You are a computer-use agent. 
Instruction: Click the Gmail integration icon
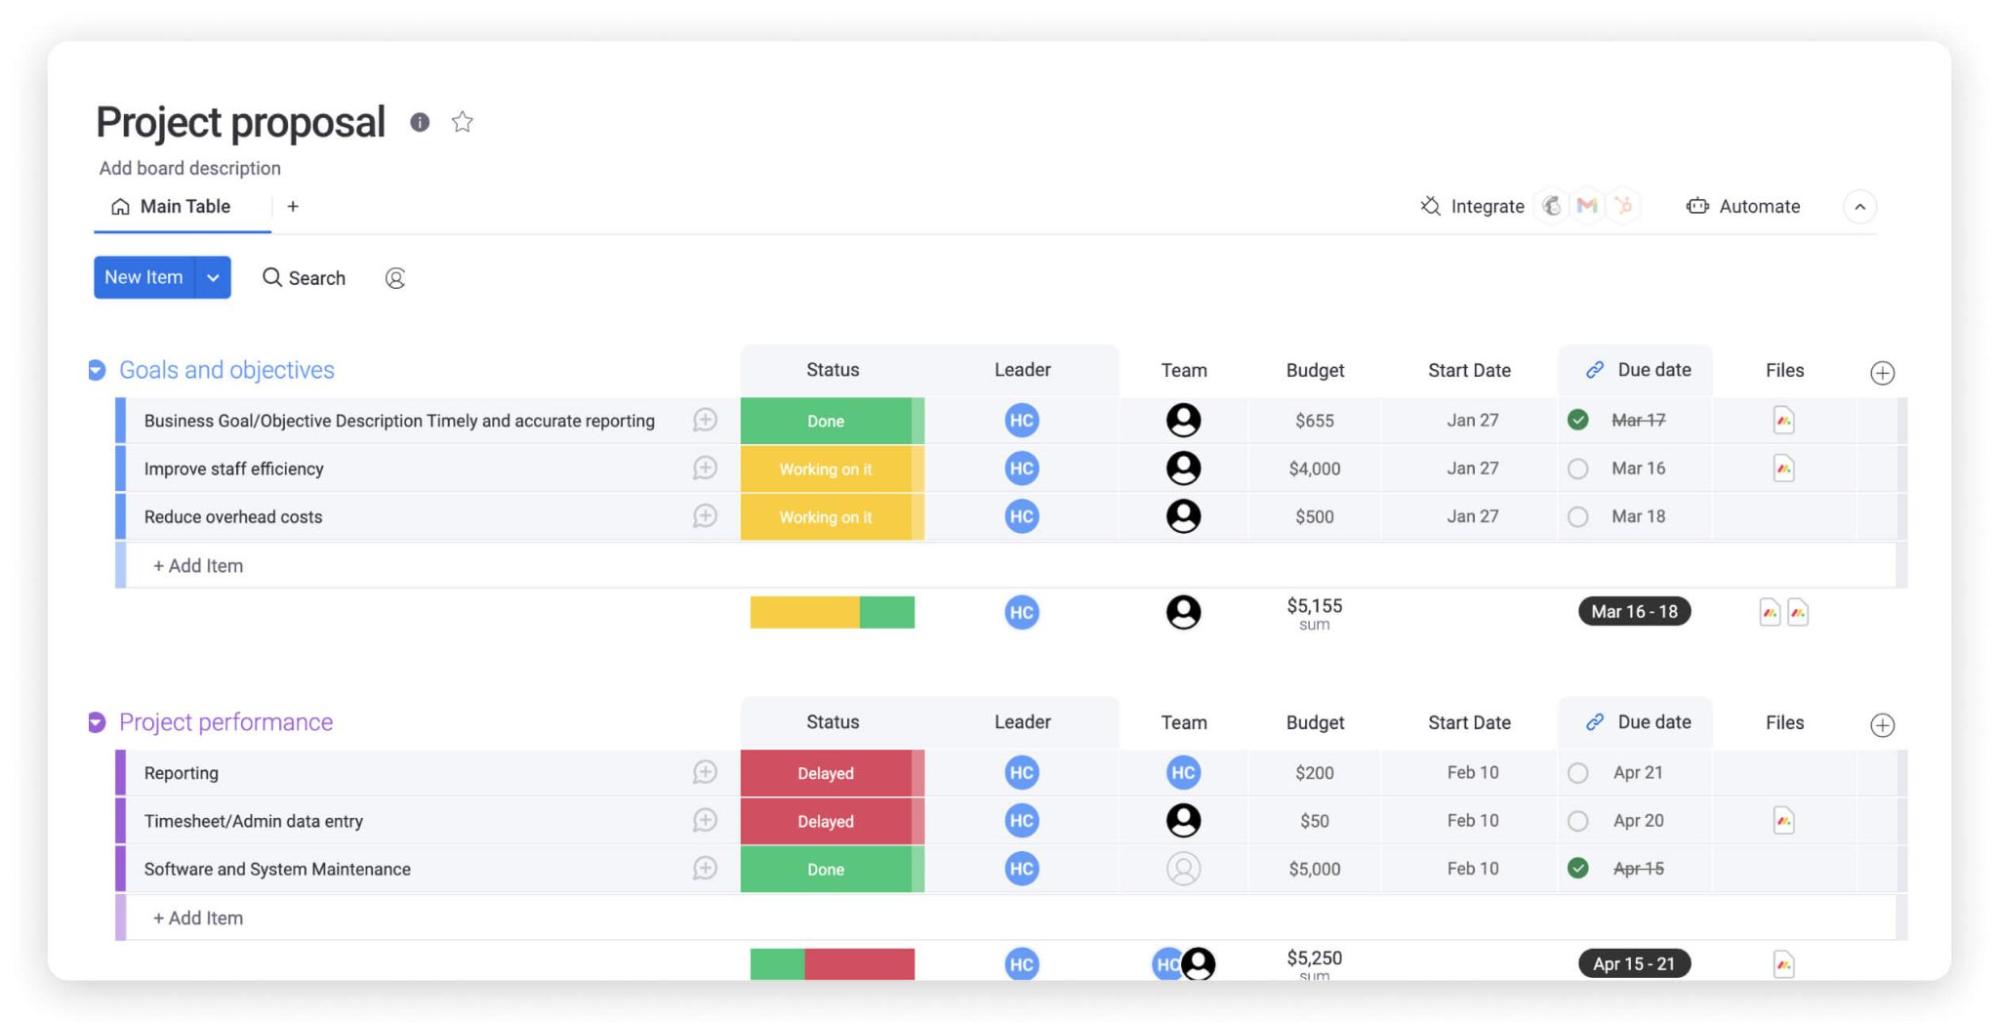pyautogui.click(x=1585, y=206)
